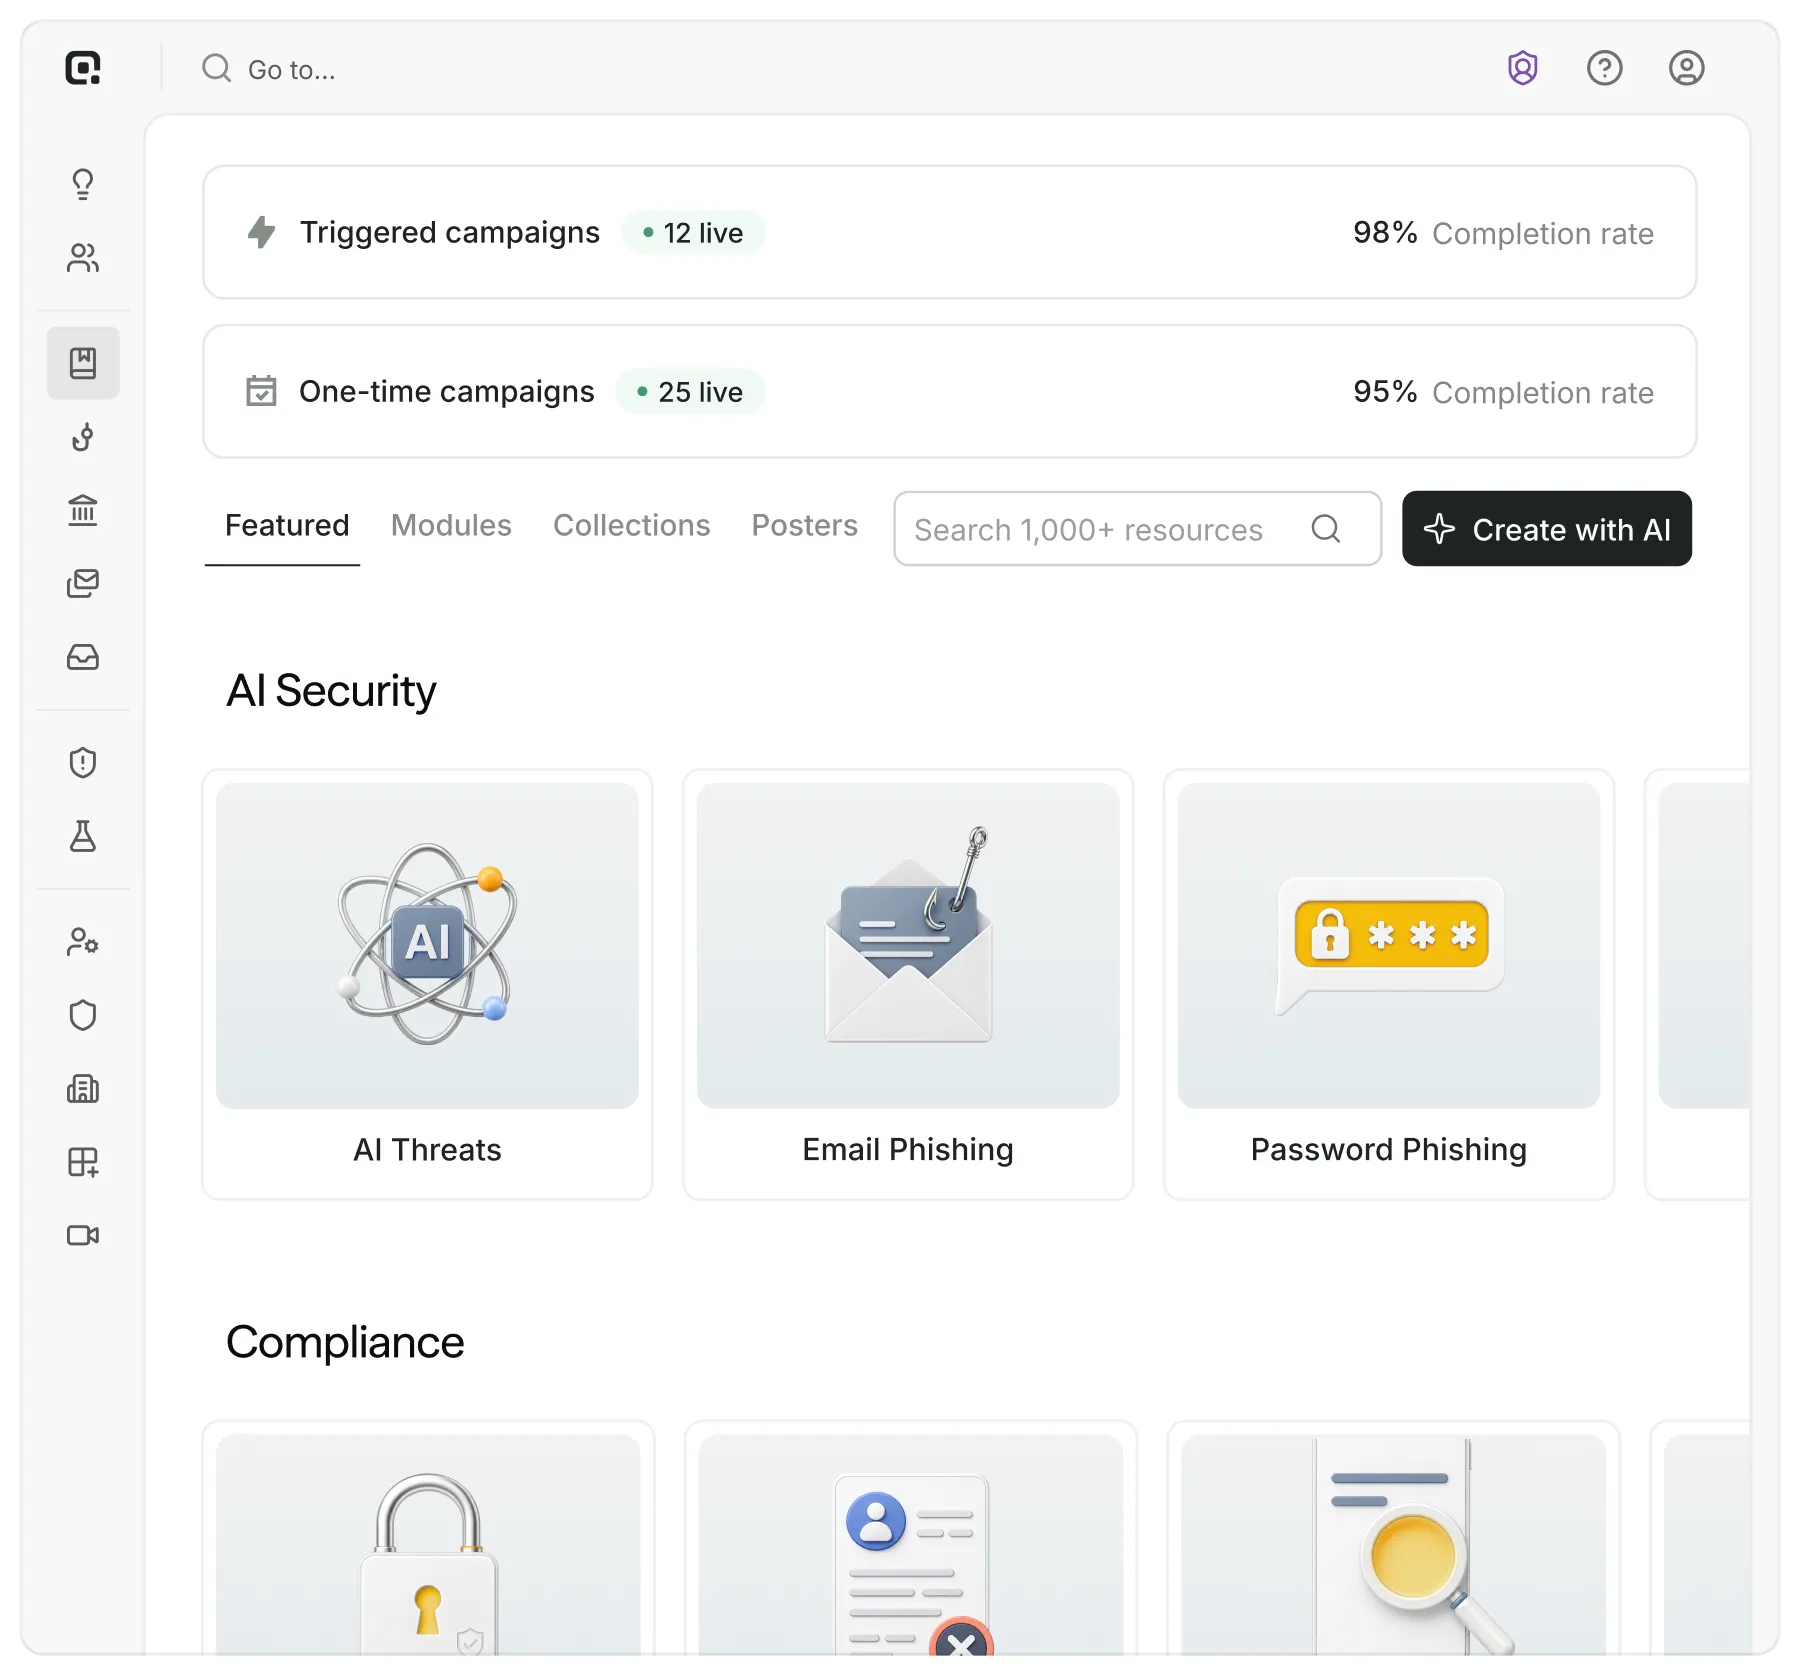Click the 98% Completion rate text
Image resolution: width=1800 pixels, height=1676 pixels.
(1503, 233)
